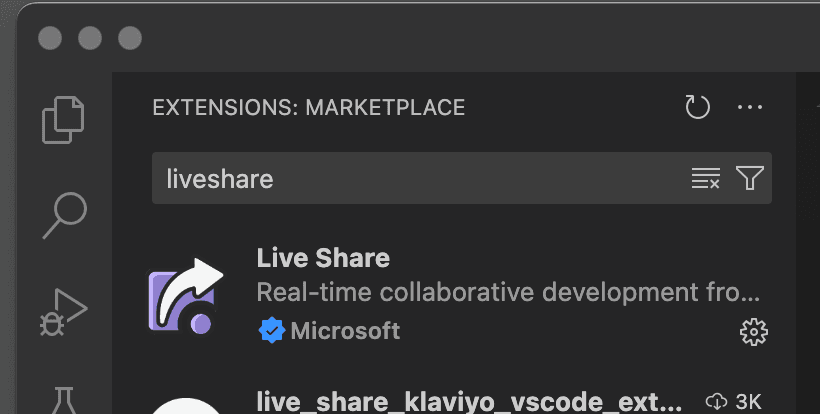The height and width of the screenshot is (414, 820).
Task: Refresh the extensions list
Action: [697, 107]
